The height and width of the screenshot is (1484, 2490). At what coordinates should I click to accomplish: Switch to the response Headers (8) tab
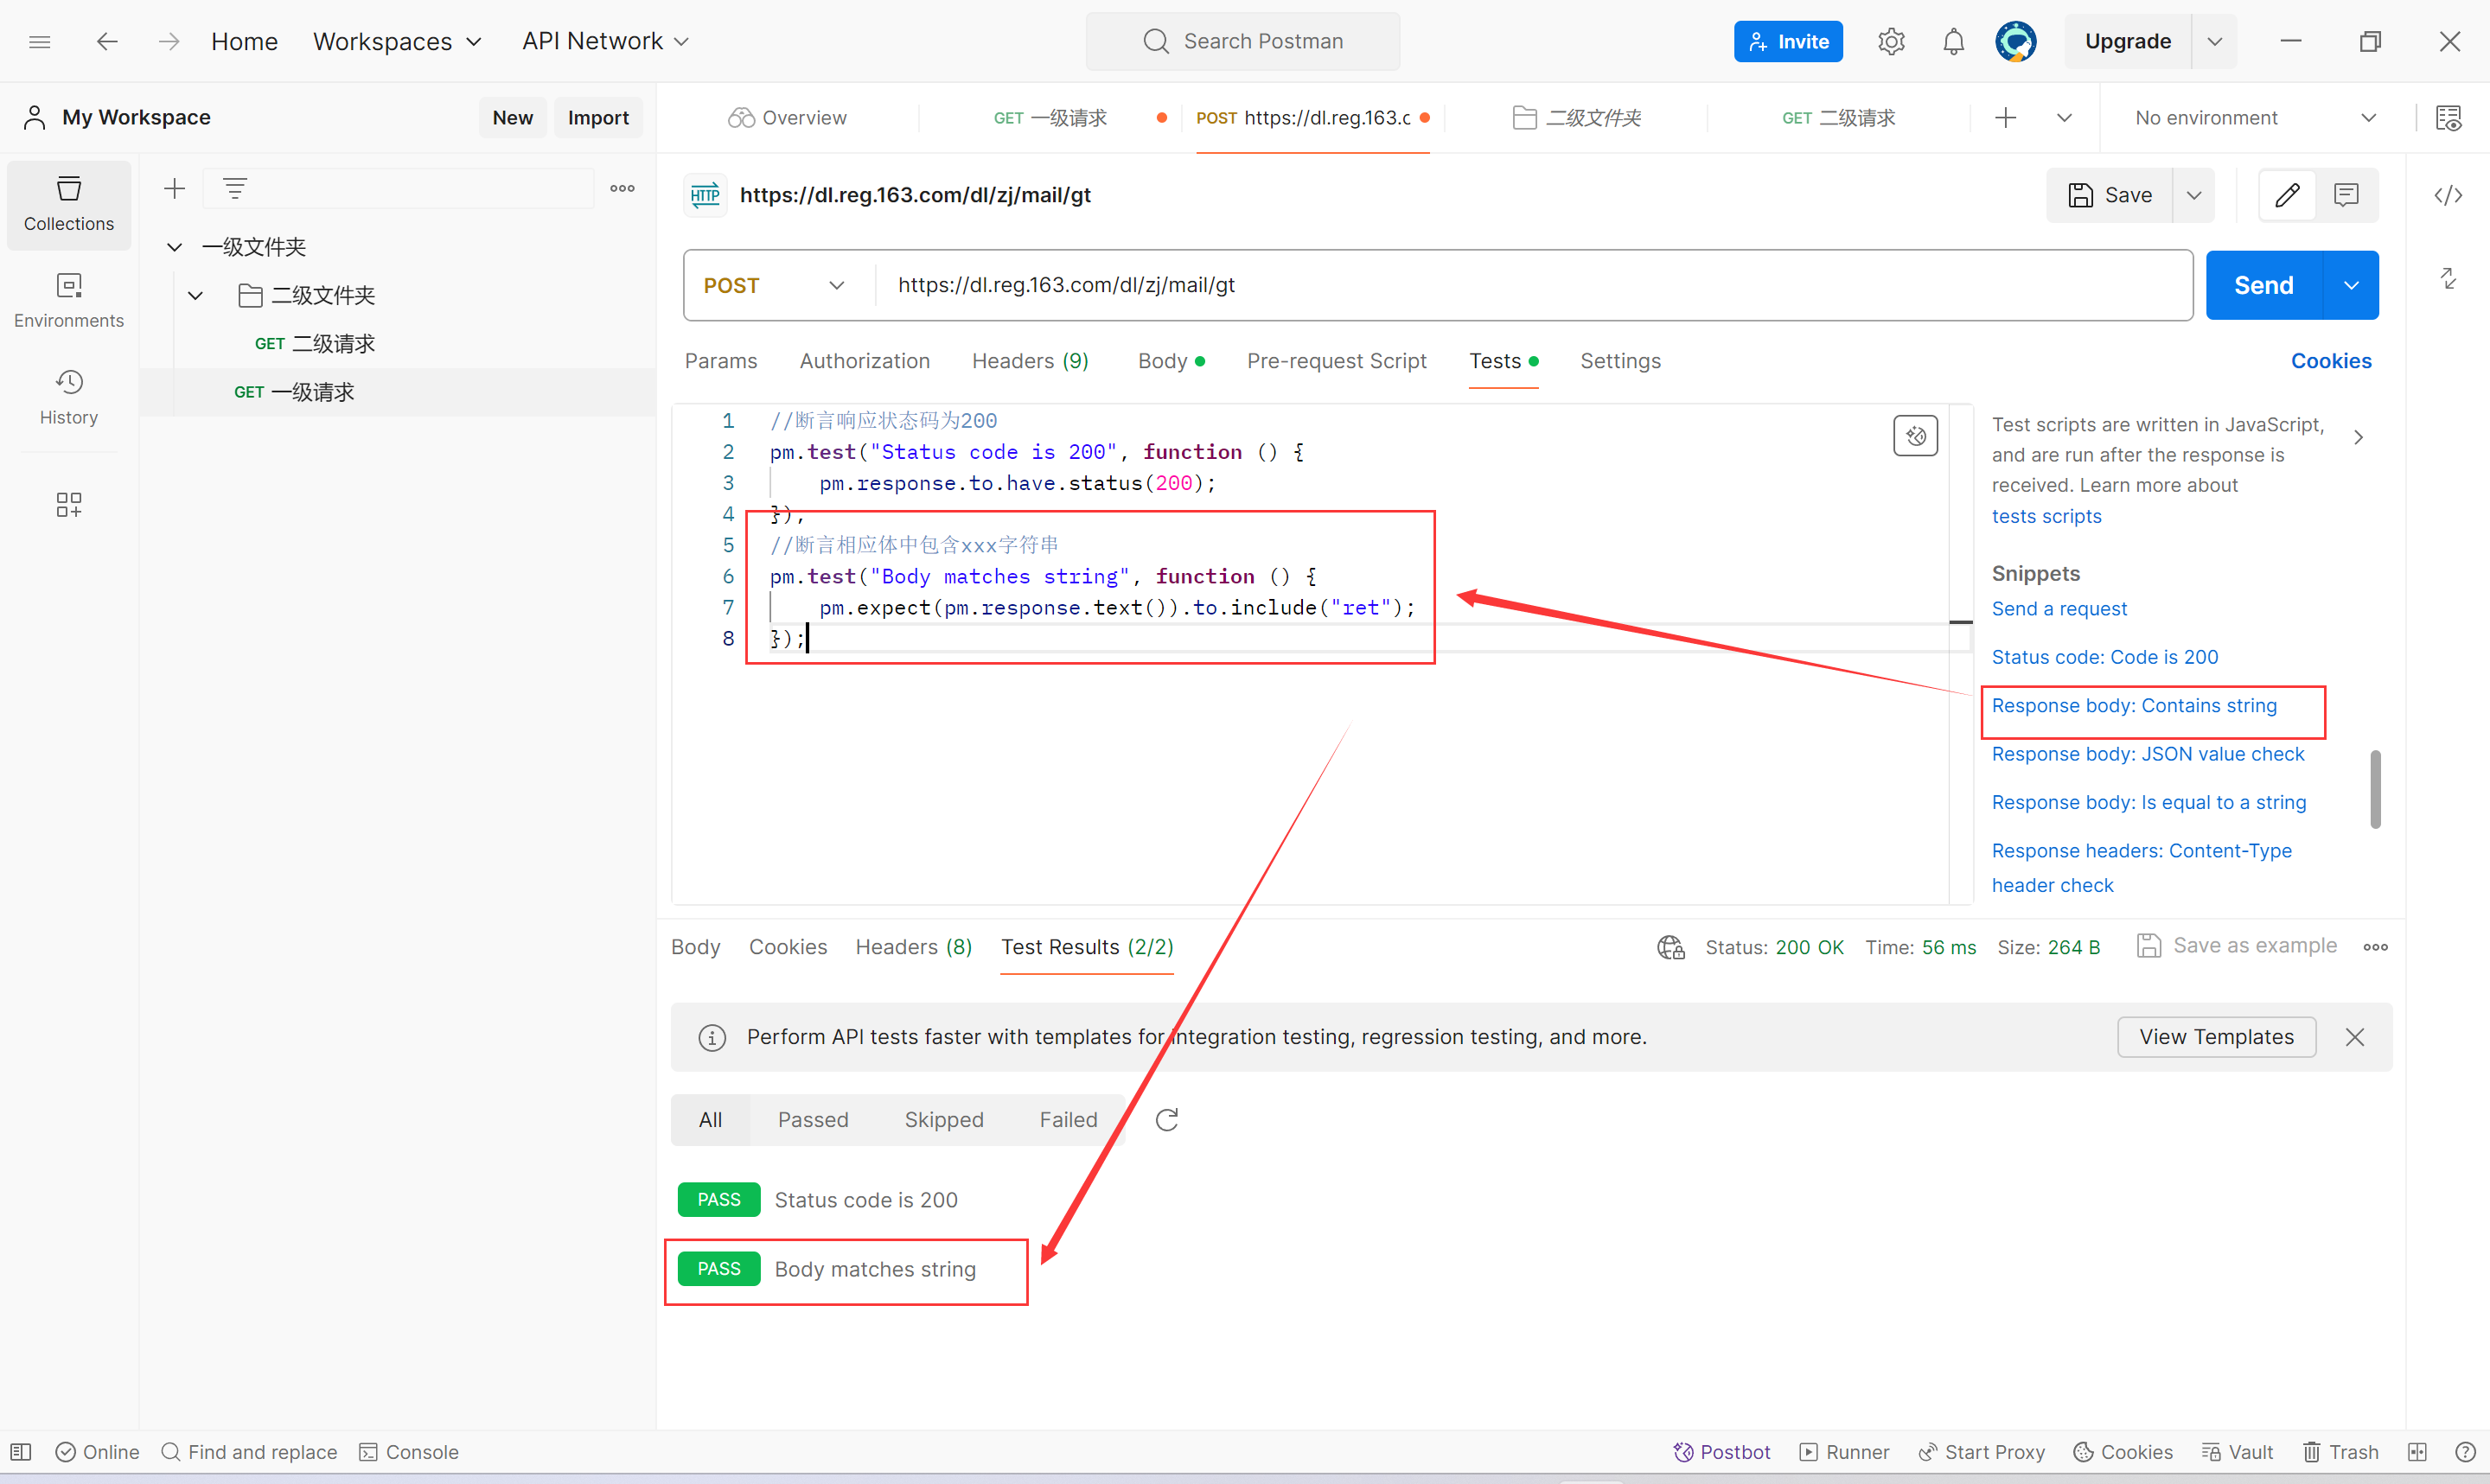(x=912, y=946)
